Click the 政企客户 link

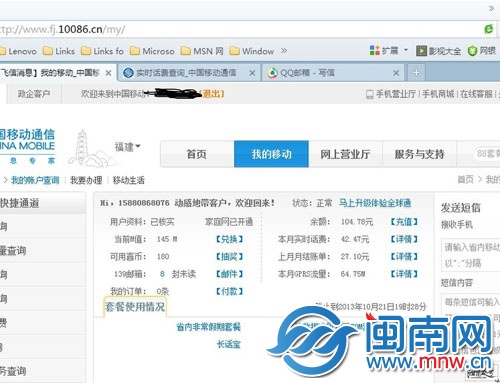point(34,94)
